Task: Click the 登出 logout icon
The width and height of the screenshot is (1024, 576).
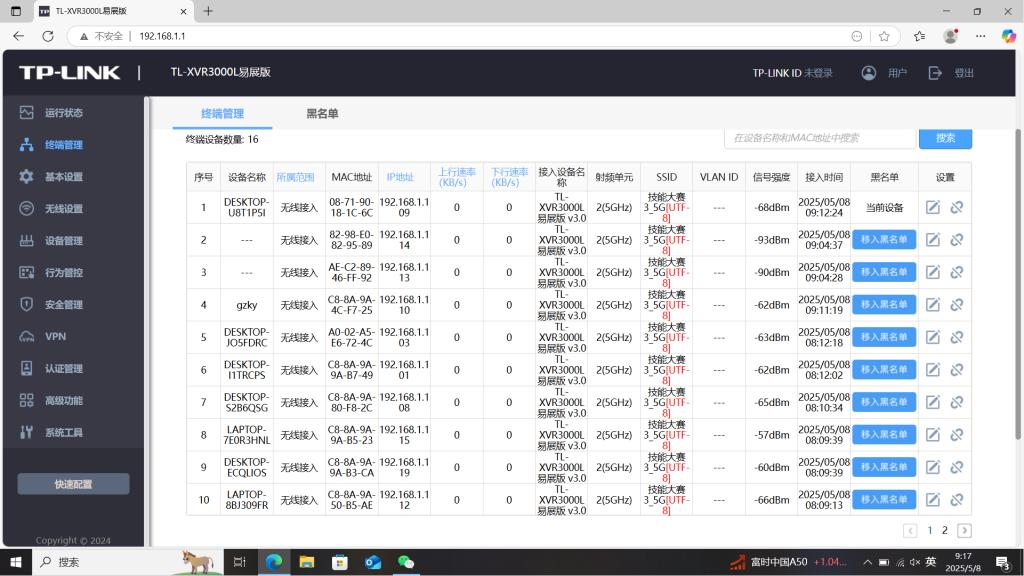Action: coord(935,72)
